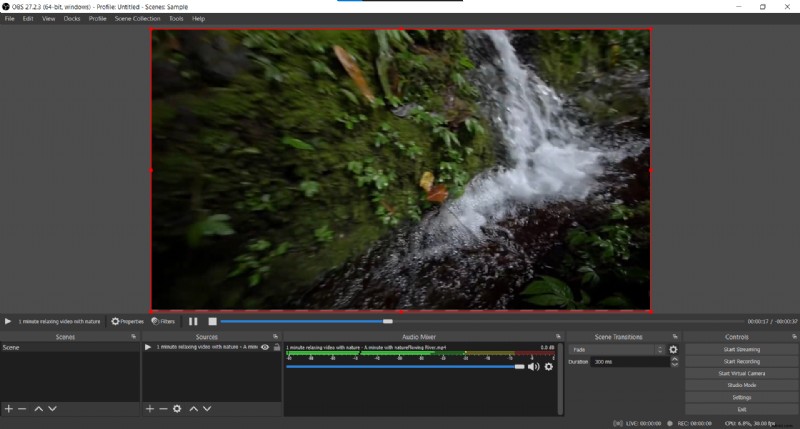This screenshot has height=429, width=800.
Task: Open source Properties in the toolbar
Action: point(128,321)
